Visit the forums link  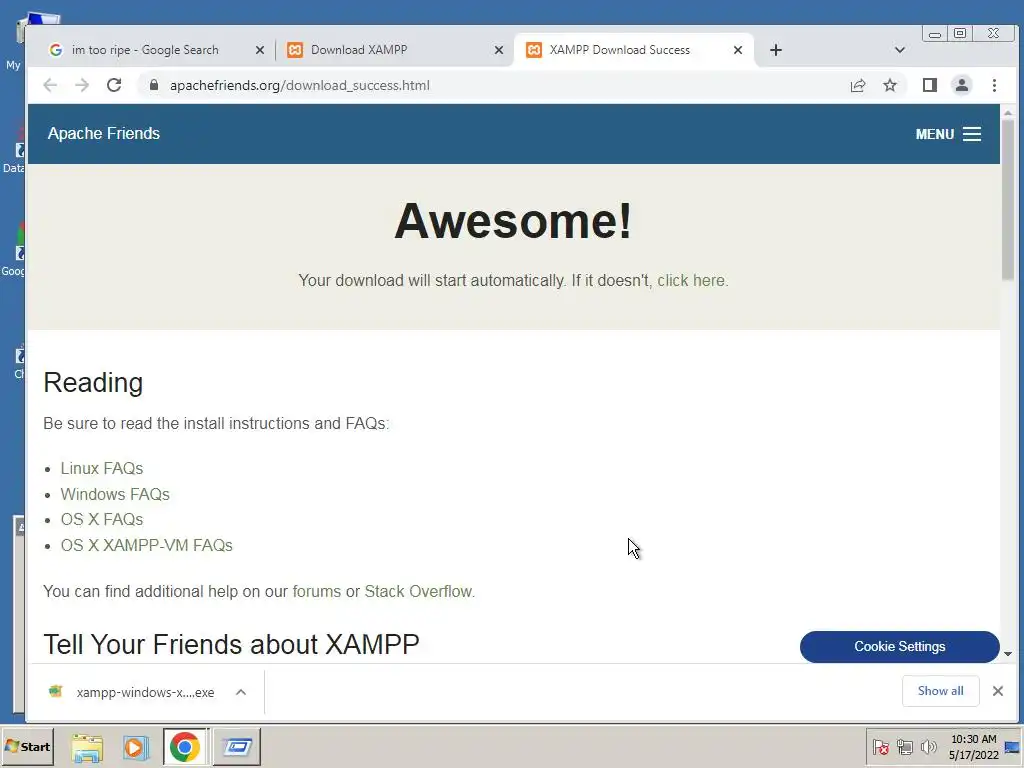coord(317,592)
